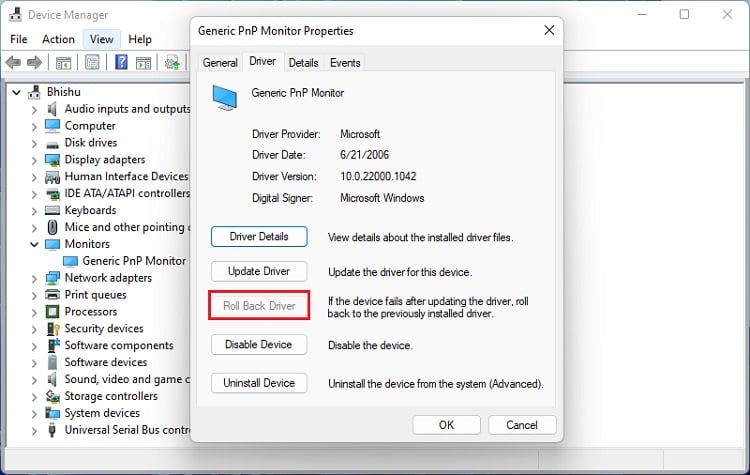Collapse the Monitors category
This screenshot has height=475, width=750.
[x=34, y=244]
